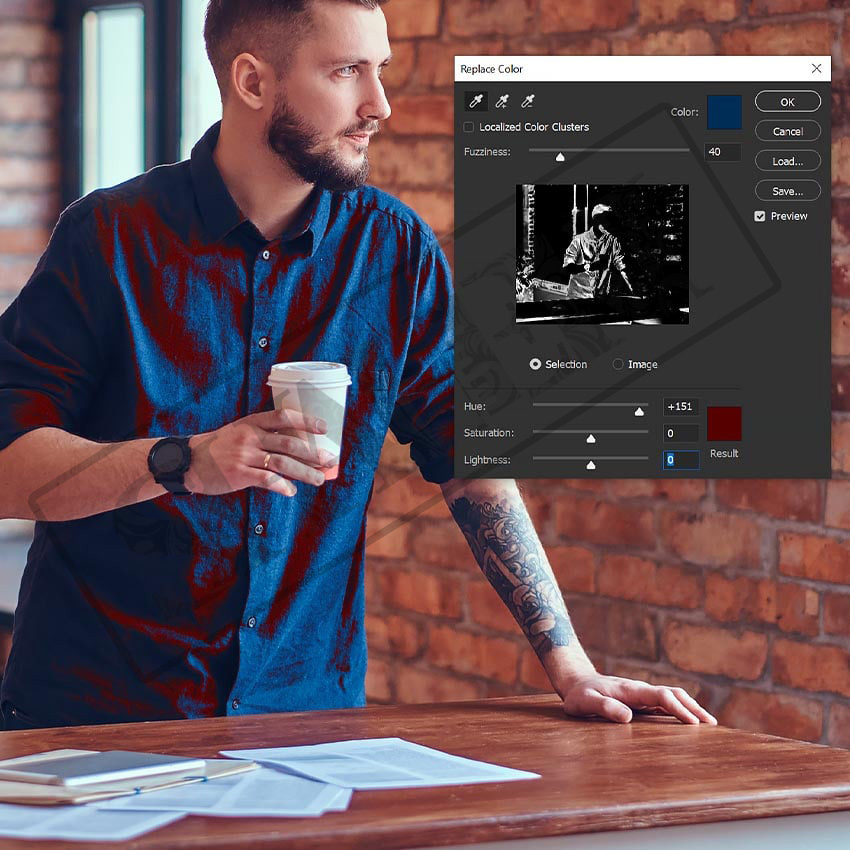Close the Replace Color dialog
The width and height of the screenshot is (850, 850).
point(816,69)
